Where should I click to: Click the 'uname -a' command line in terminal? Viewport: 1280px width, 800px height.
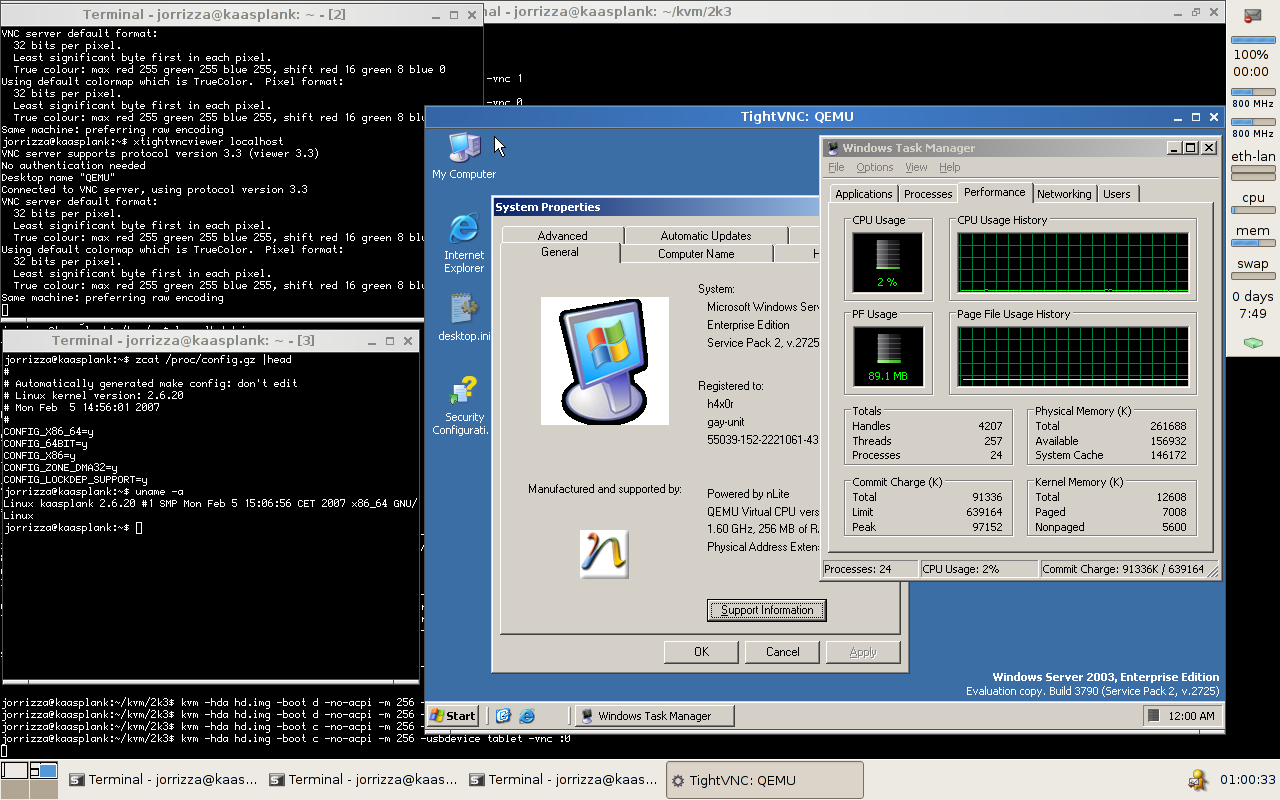coord(93,492)
